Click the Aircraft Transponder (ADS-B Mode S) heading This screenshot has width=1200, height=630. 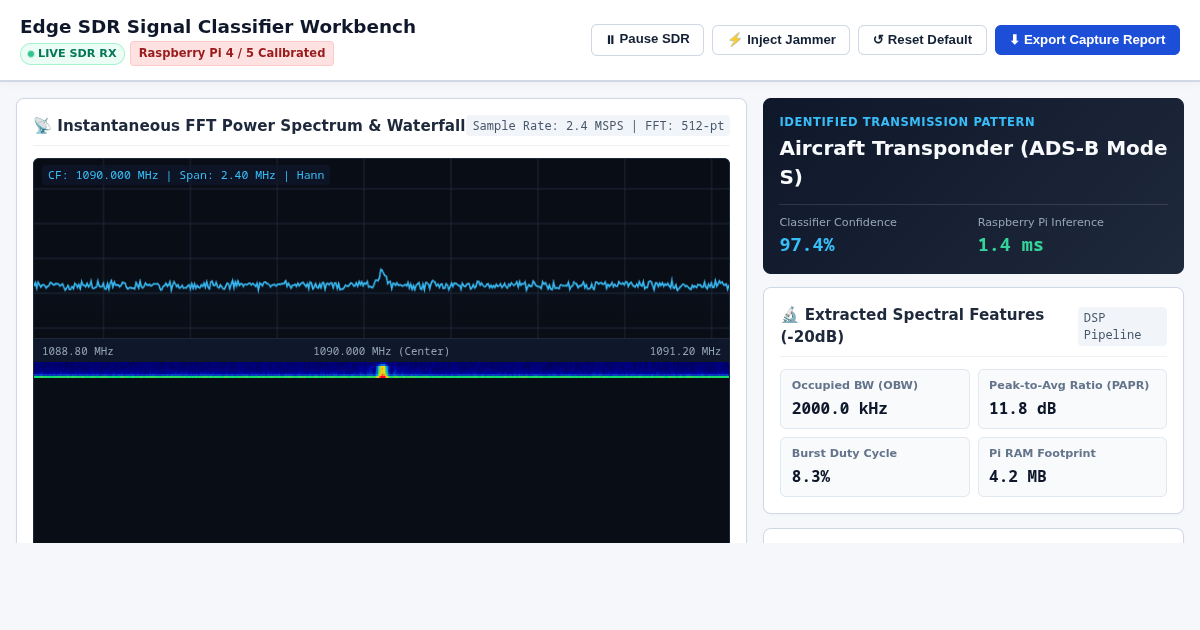[x=973, y=162]
